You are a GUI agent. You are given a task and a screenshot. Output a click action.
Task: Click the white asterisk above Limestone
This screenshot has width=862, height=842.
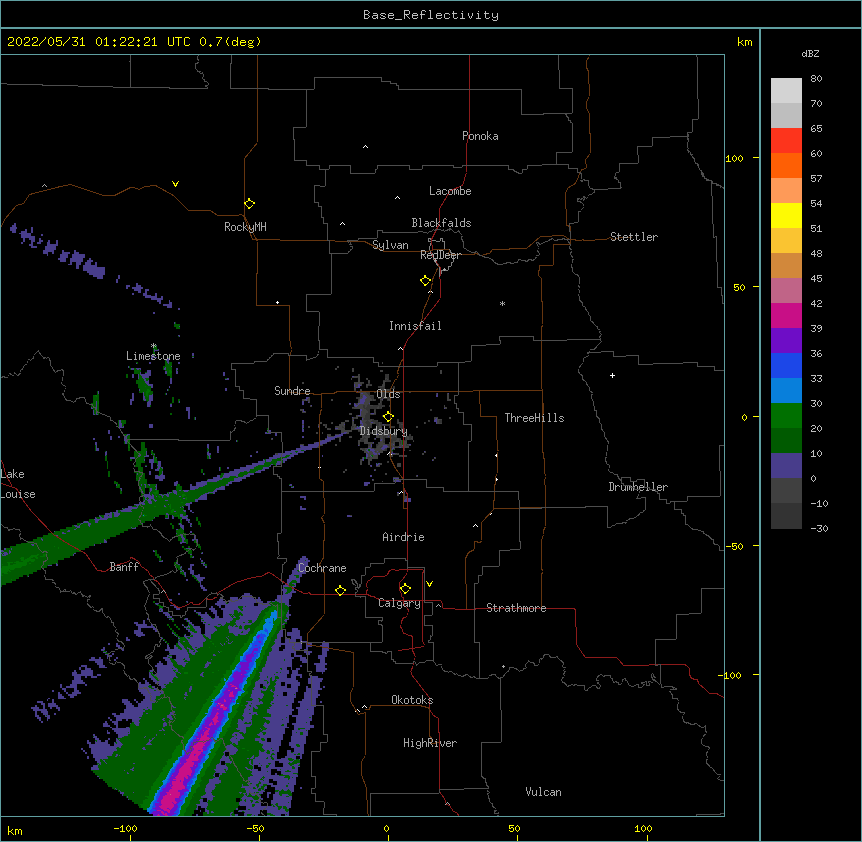154,346
